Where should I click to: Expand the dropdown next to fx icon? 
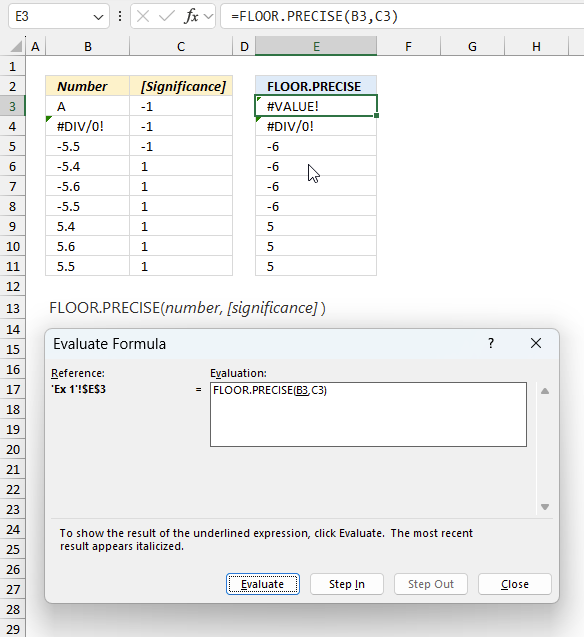[208, 17]
